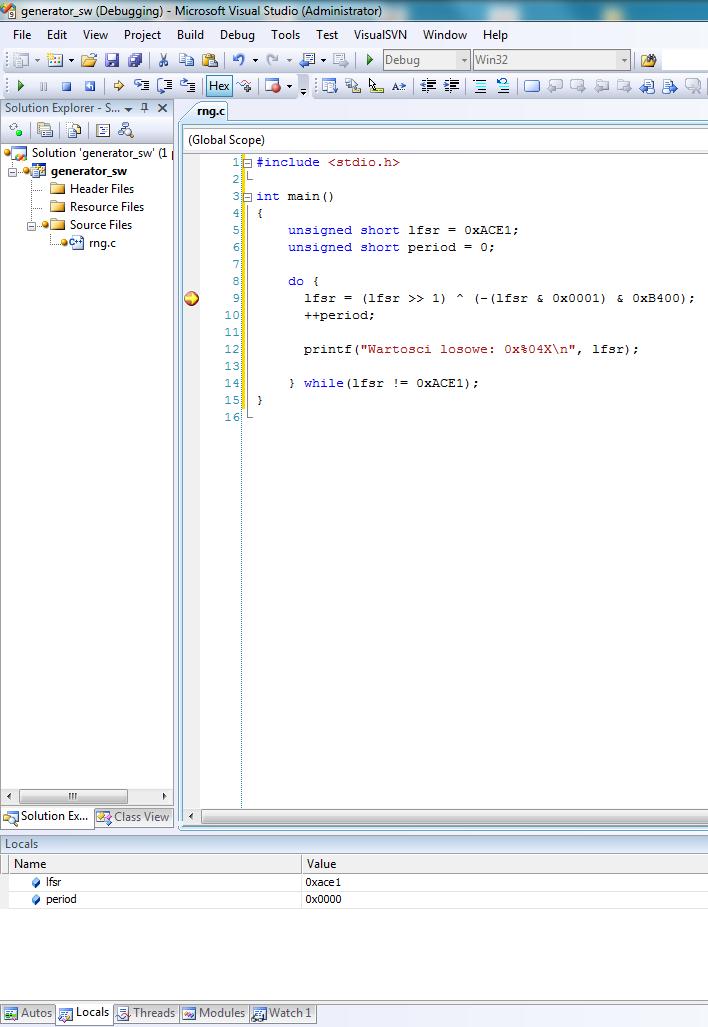Image resolution: width=708 pixels, height=1027 pixels.
Task: Click the Open File folder icon
Action: 89,60
